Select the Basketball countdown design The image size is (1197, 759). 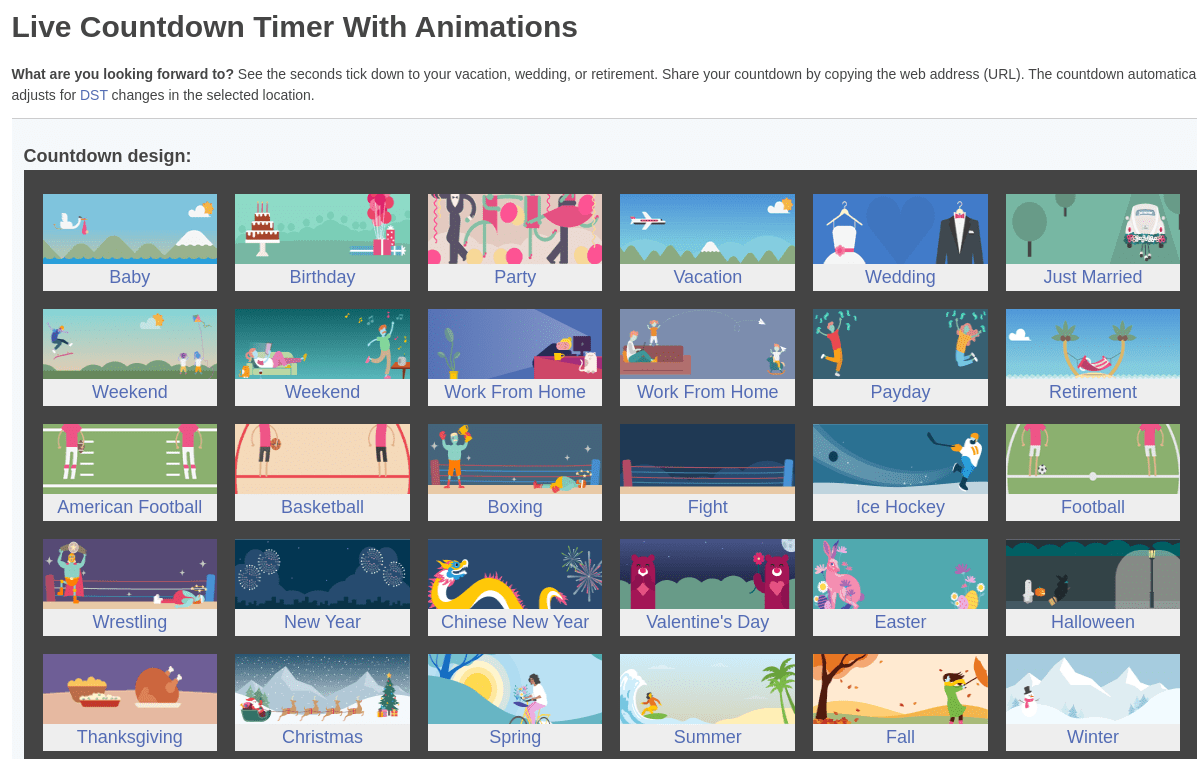322,472
